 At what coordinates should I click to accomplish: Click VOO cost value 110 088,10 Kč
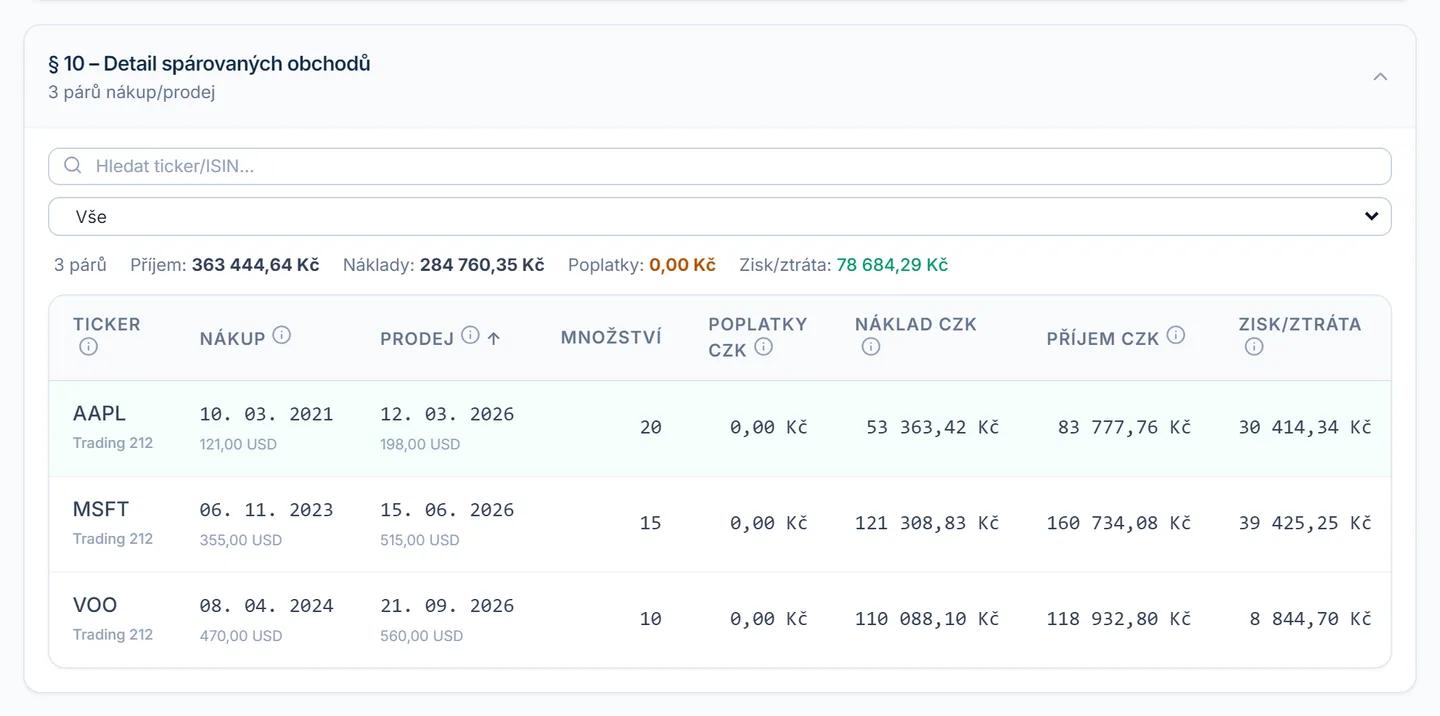[927, 619]
